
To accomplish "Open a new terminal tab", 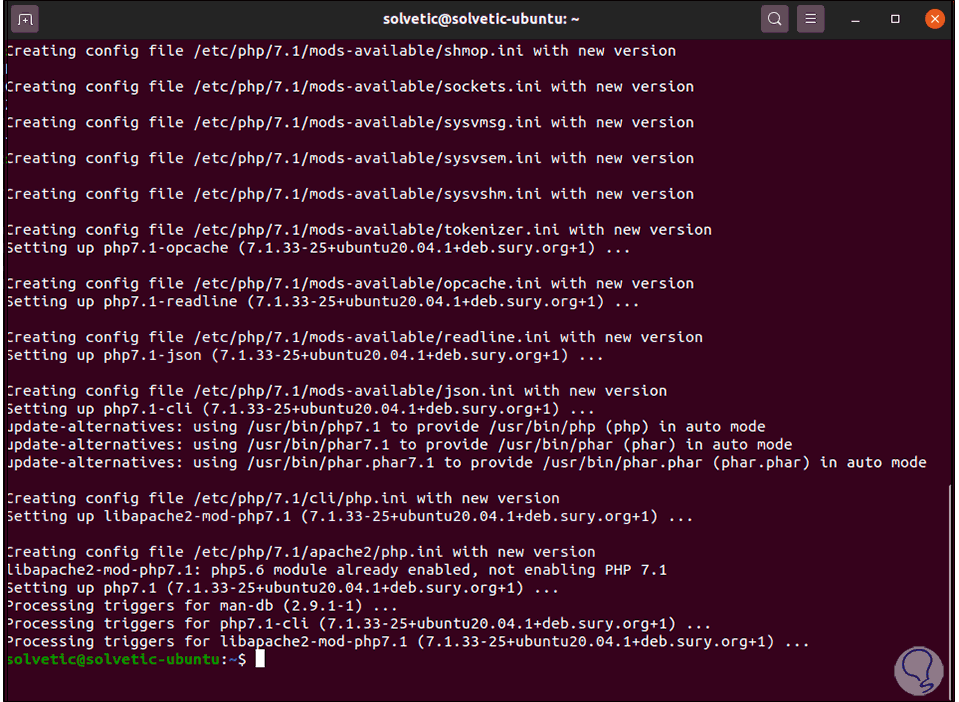I will [x=26, y=19].
